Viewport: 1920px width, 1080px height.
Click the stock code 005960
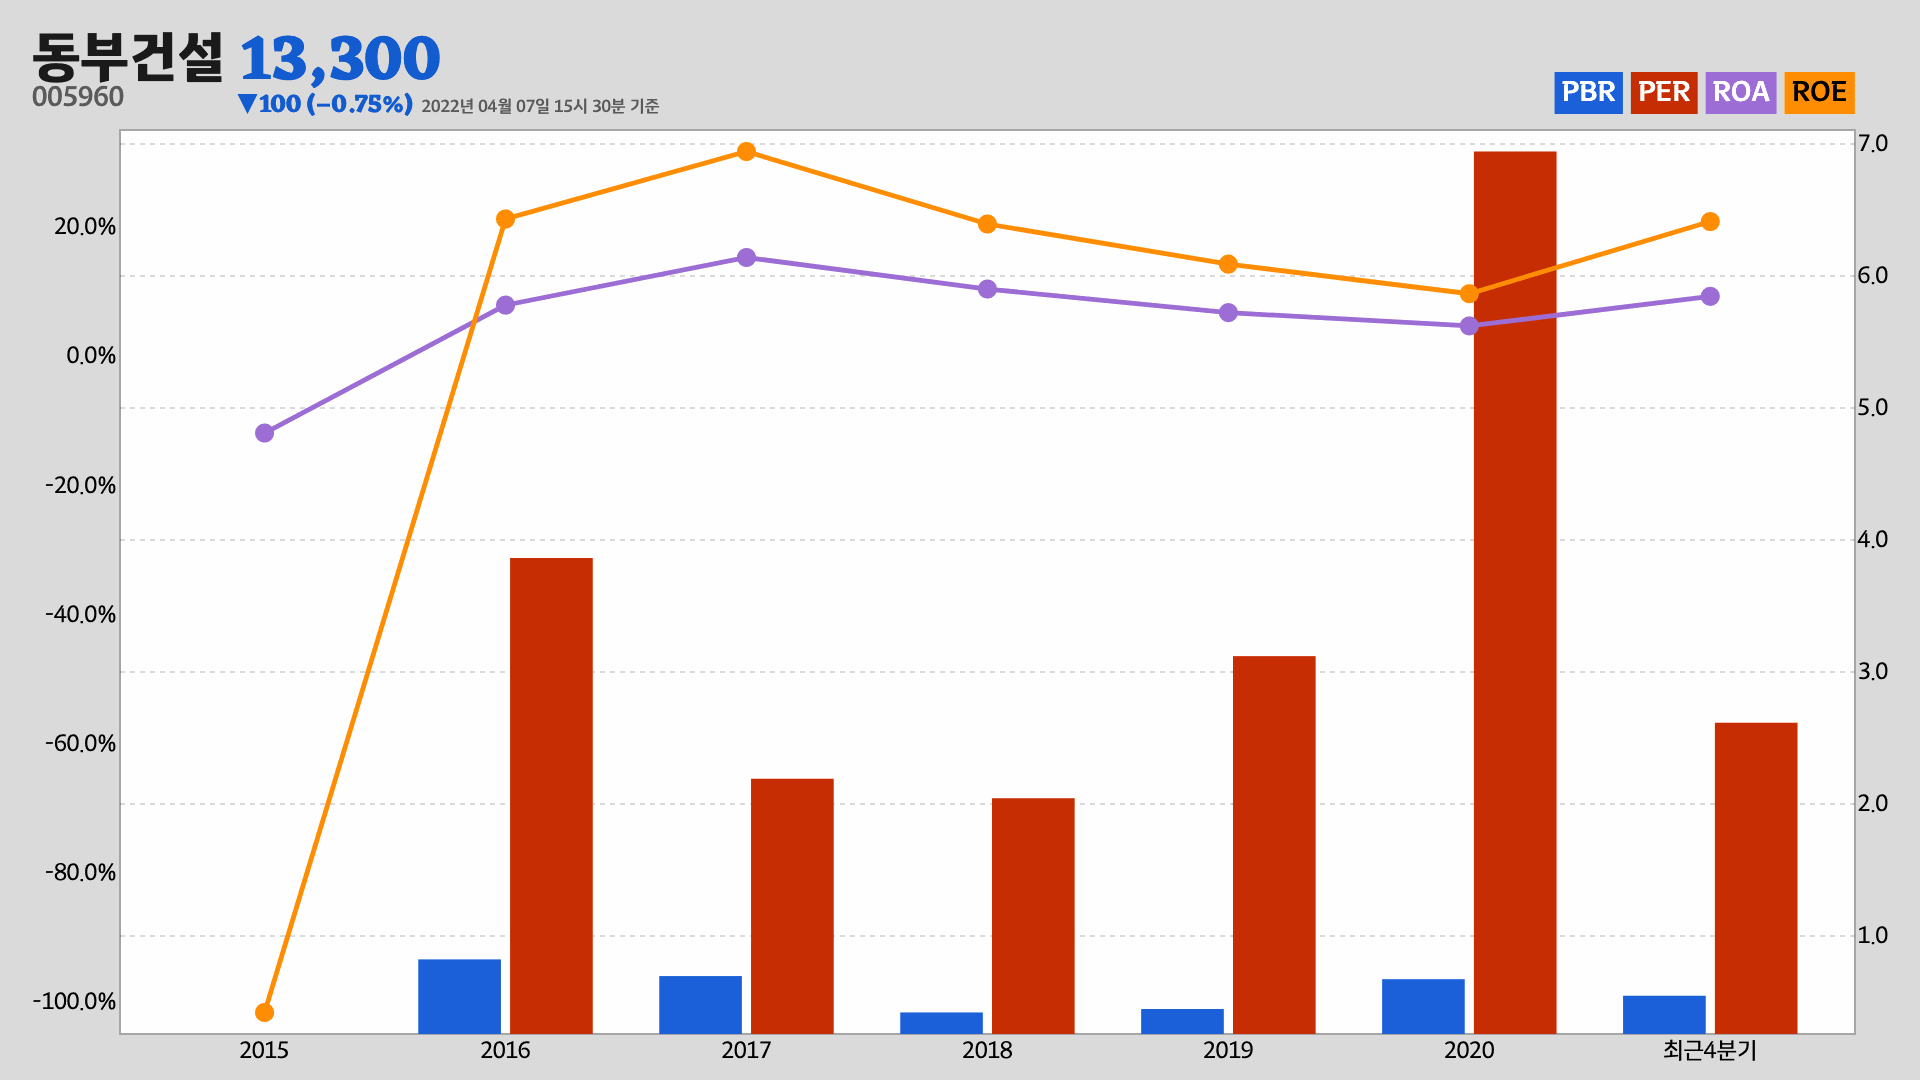[78, 97]
